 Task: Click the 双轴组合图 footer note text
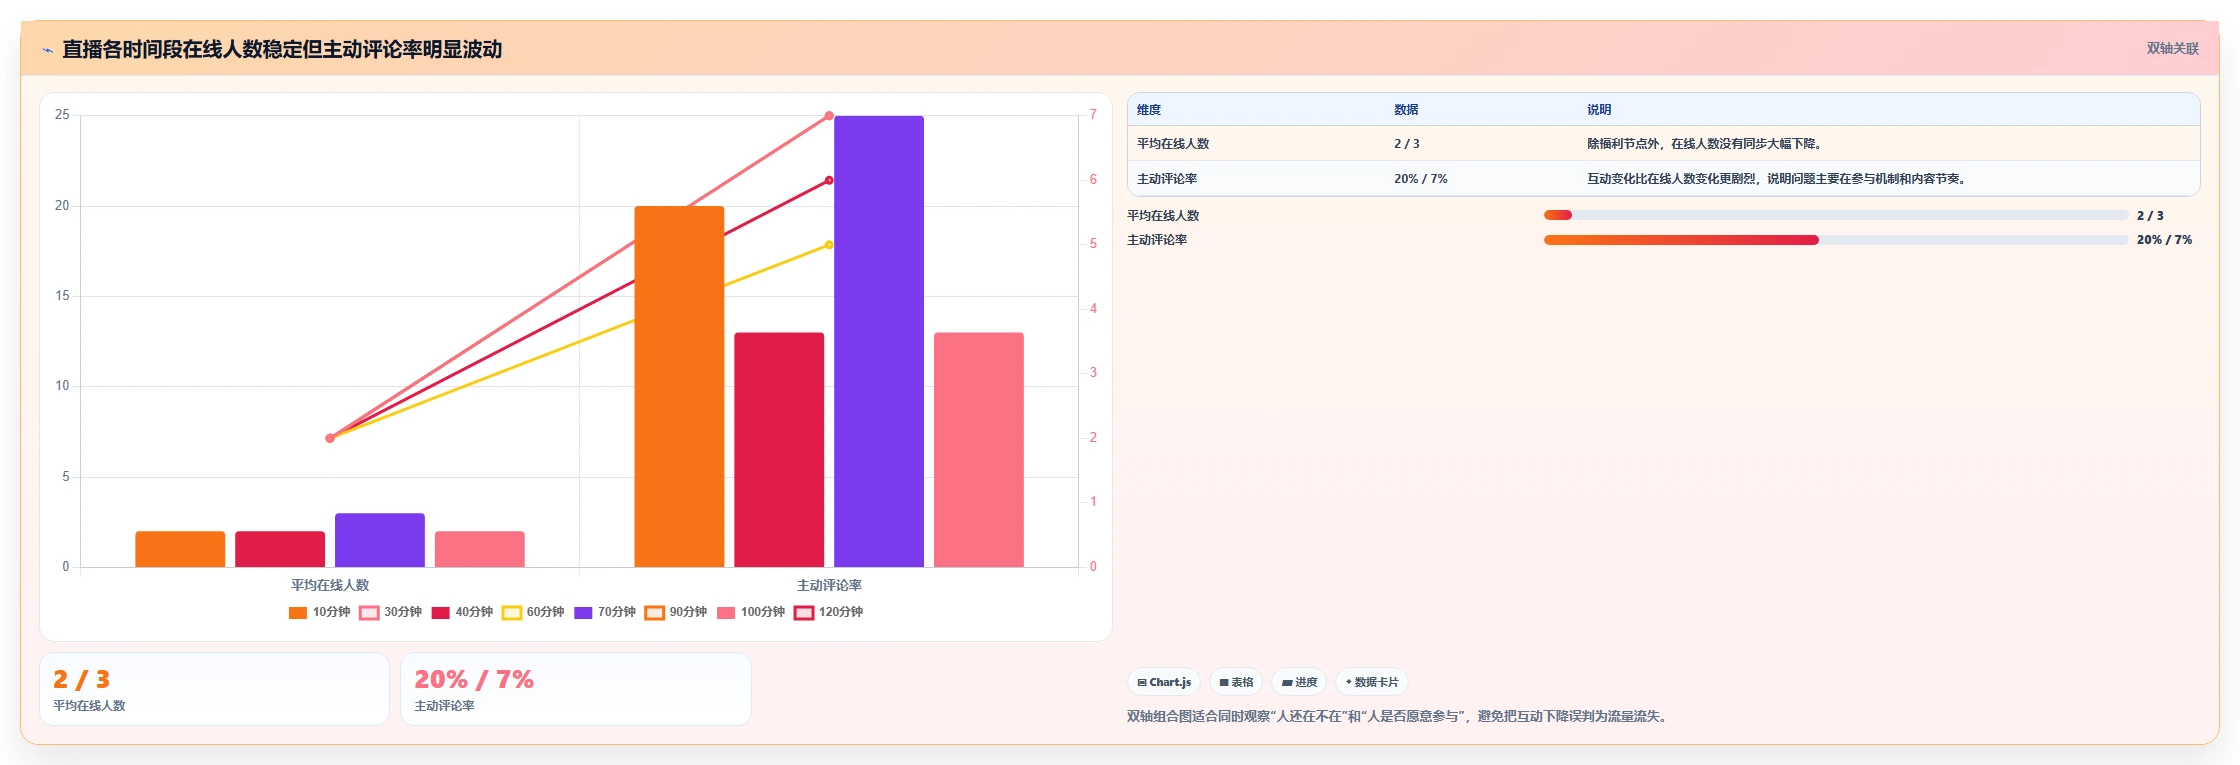1399,716
